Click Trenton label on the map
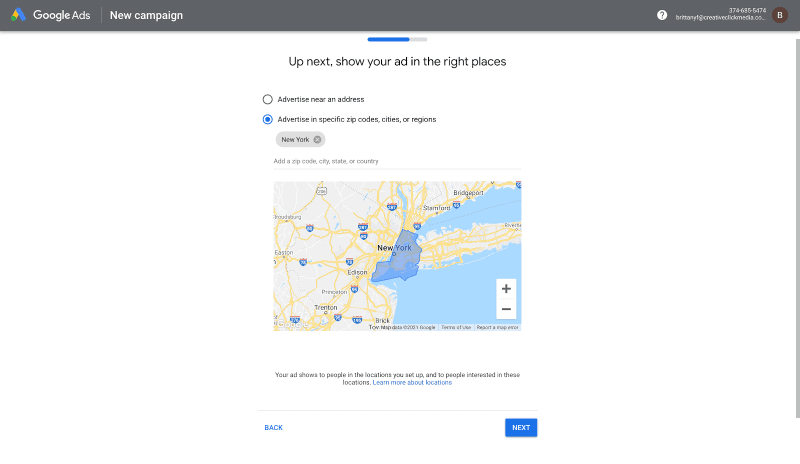Image resolution: width=800 pixels, height=464 pixels. pos(326,307)
